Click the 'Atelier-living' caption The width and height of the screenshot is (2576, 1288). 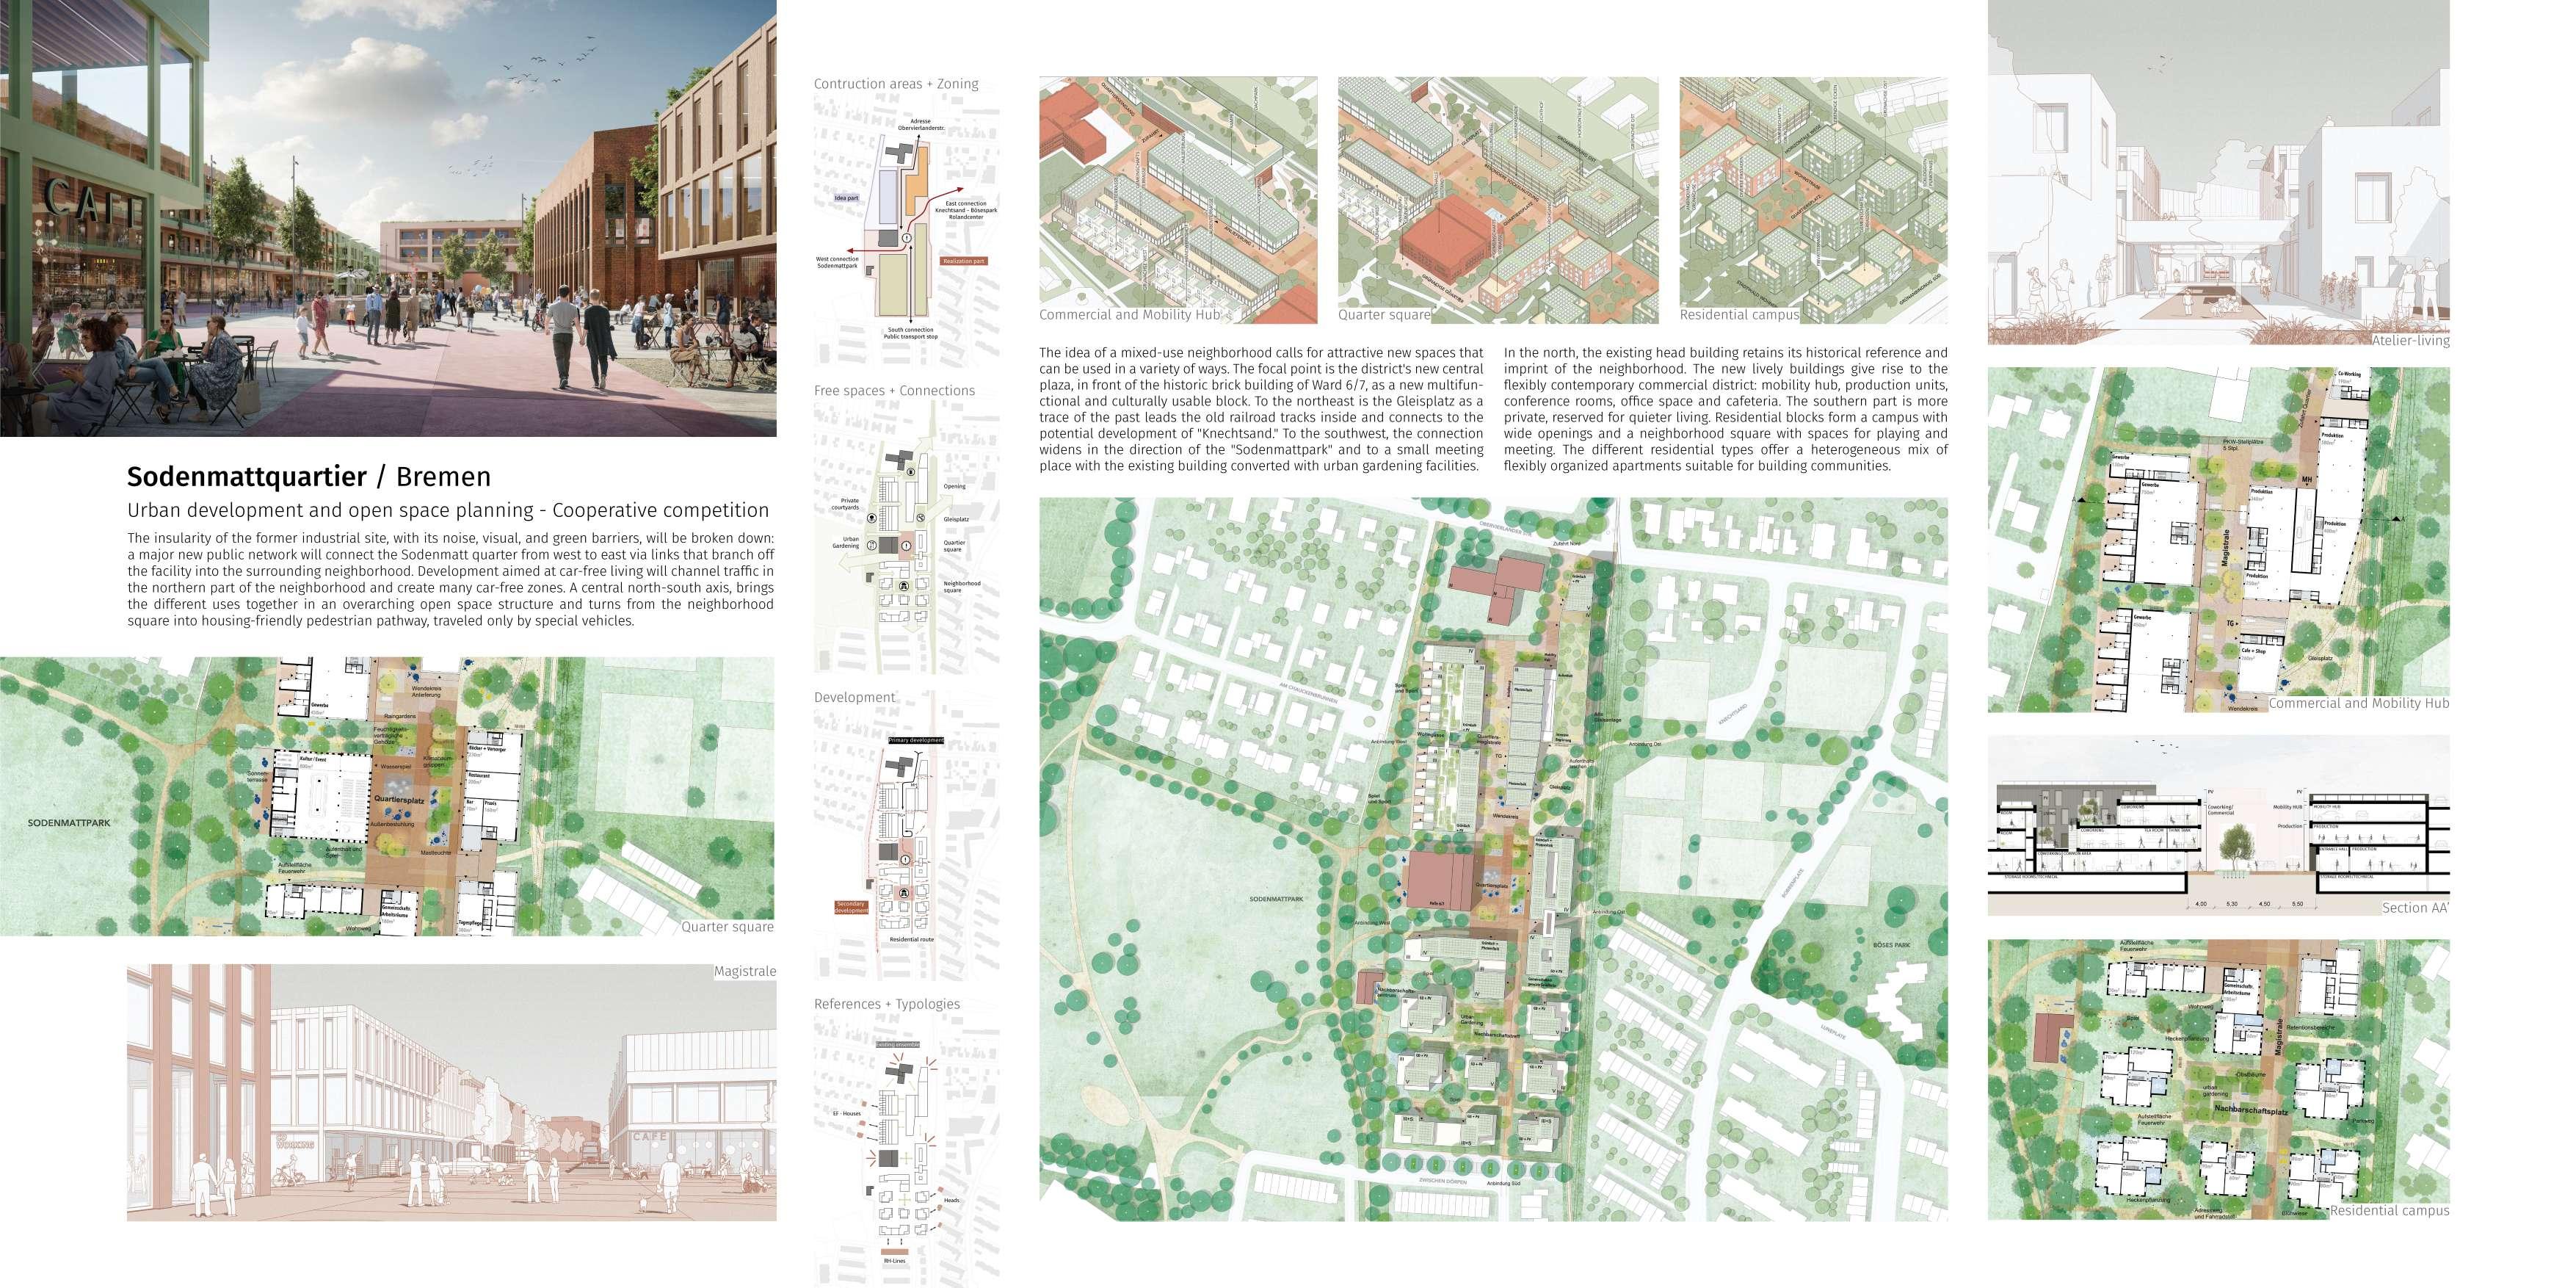[2411, 340]
